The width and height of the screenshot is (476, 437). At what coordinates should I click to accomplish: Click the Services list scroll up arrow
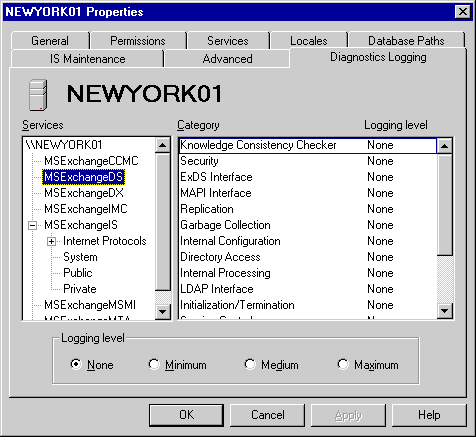[163, 145]
